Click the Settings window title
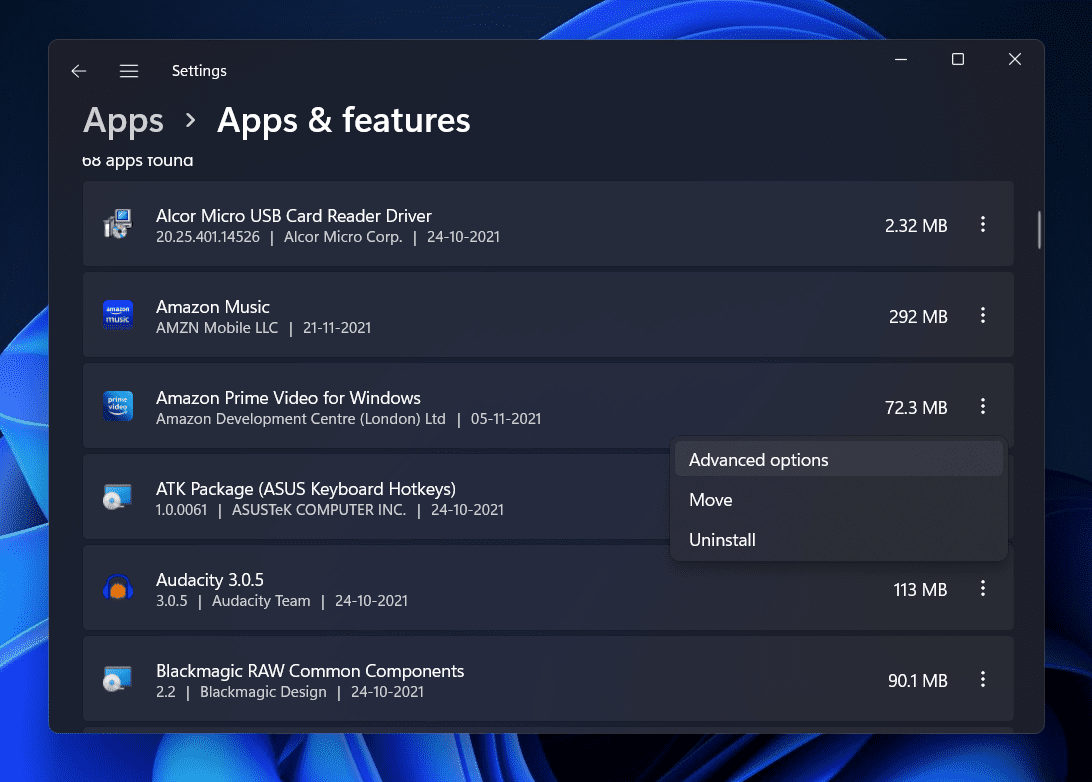The image size is (1092, 782). [199, 71]
